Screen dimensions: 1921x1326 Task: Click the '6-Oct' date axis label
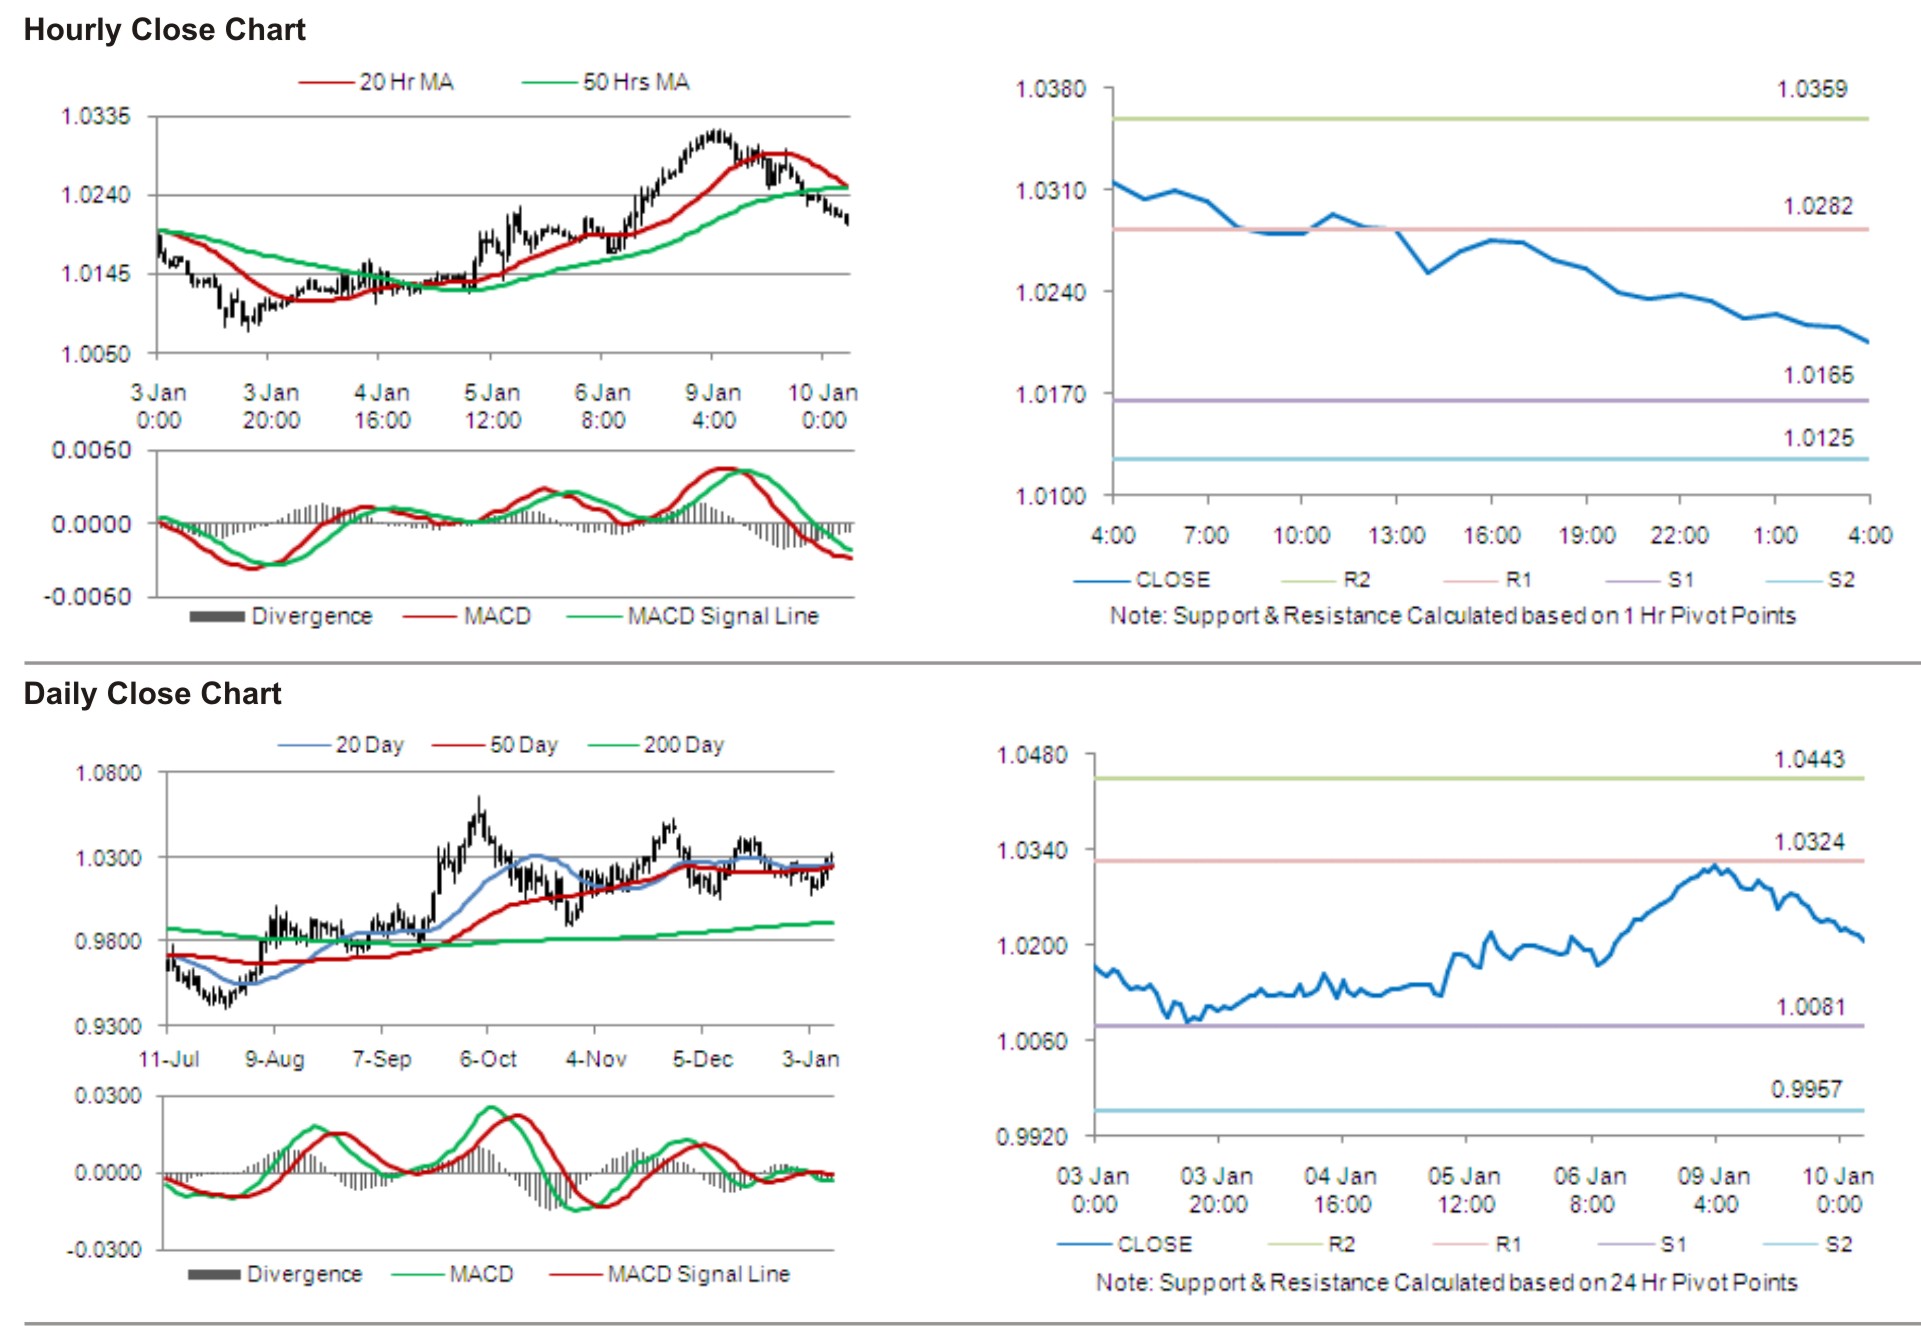point(488,1059)
